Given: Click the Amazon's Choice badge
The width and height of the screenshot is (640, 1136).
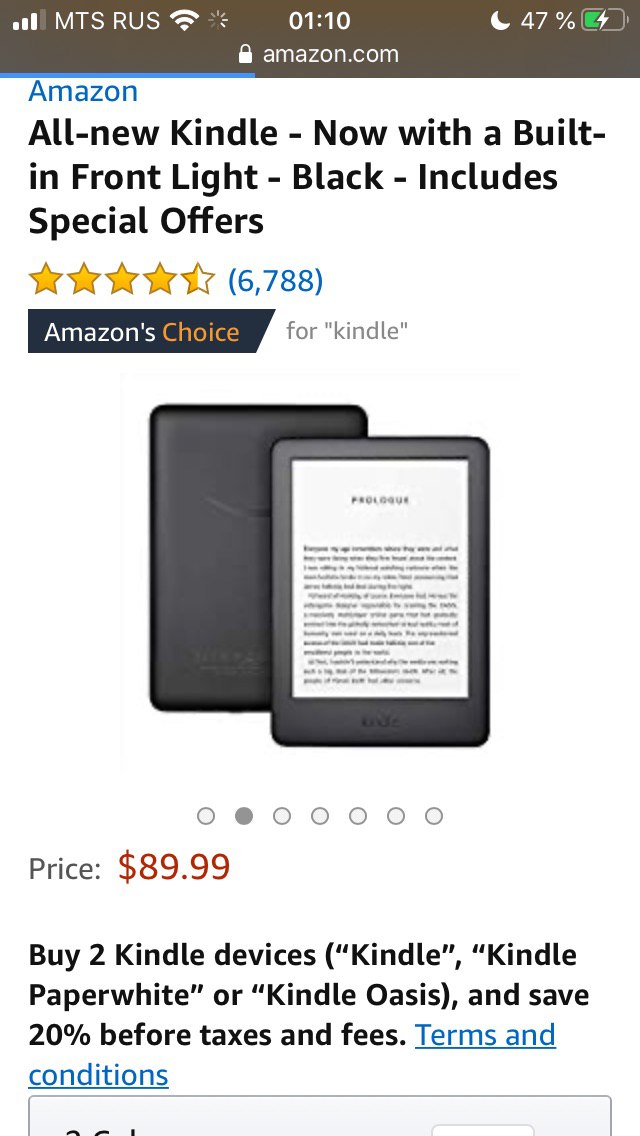Looking at the screenshot, I should click(151, 331).
